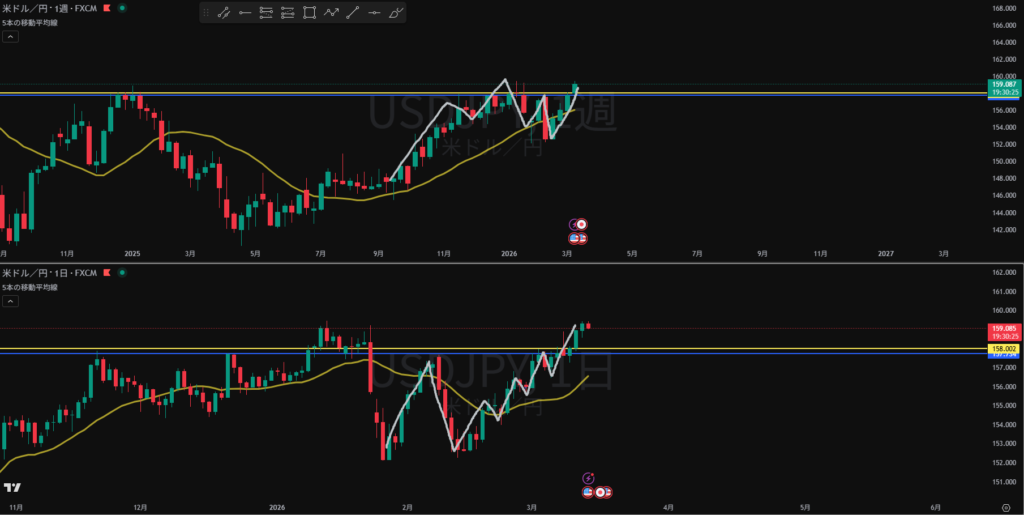1024x515 pixels.
Task: Click the red flag on daily chart title
Action: point(107,272)
